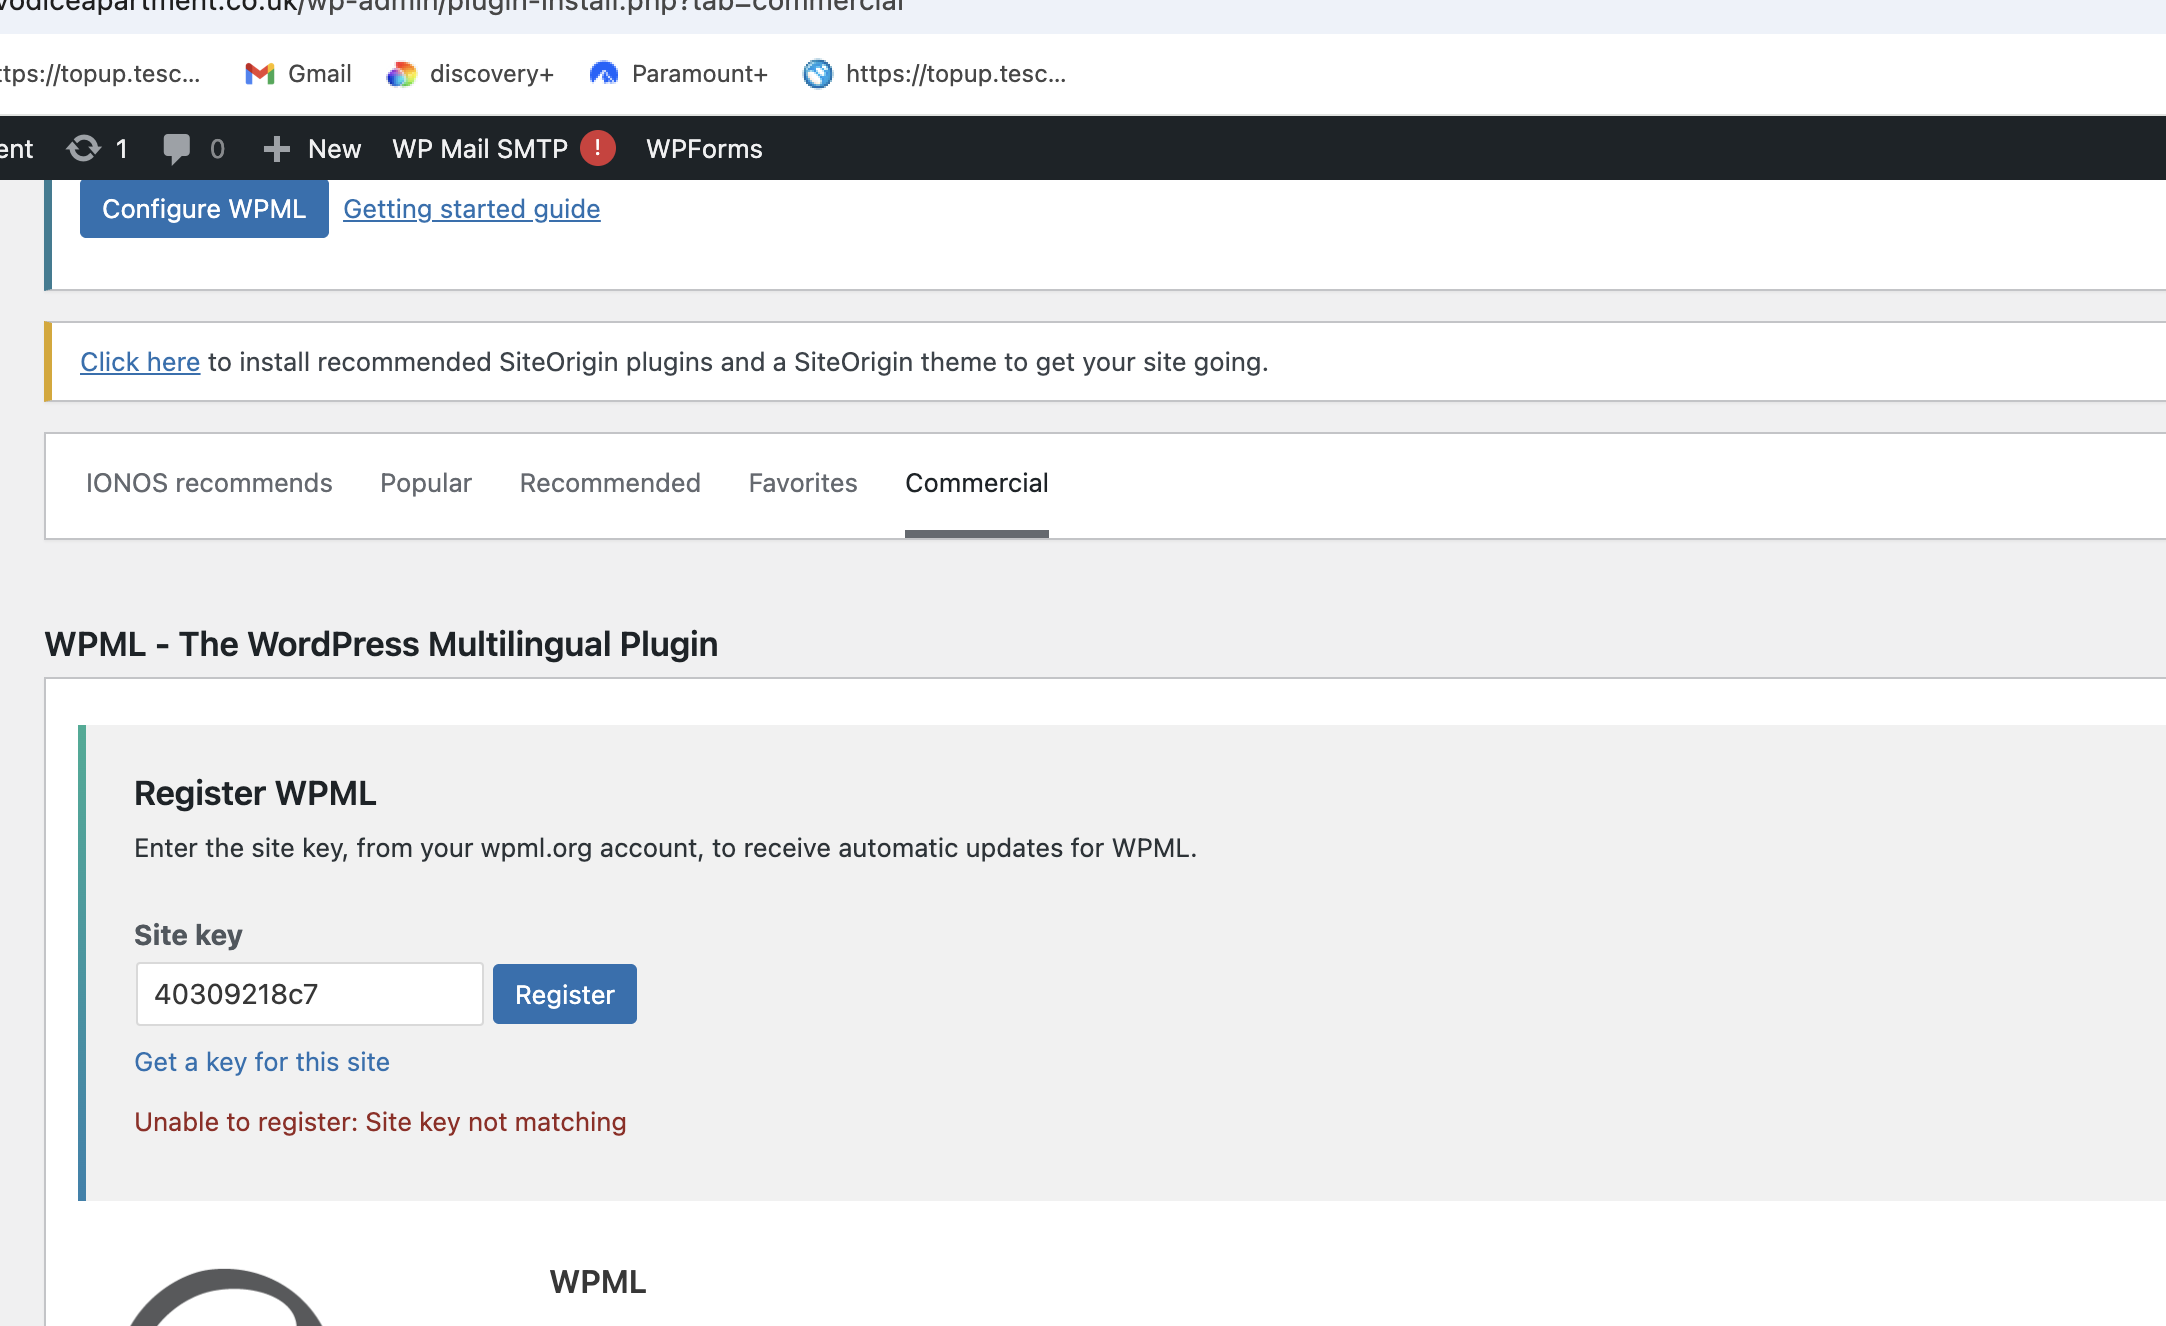Select the Commercial tab
Image resolution: width=2166 pixels, height=1326 pixels.
[x=977, y=483]
